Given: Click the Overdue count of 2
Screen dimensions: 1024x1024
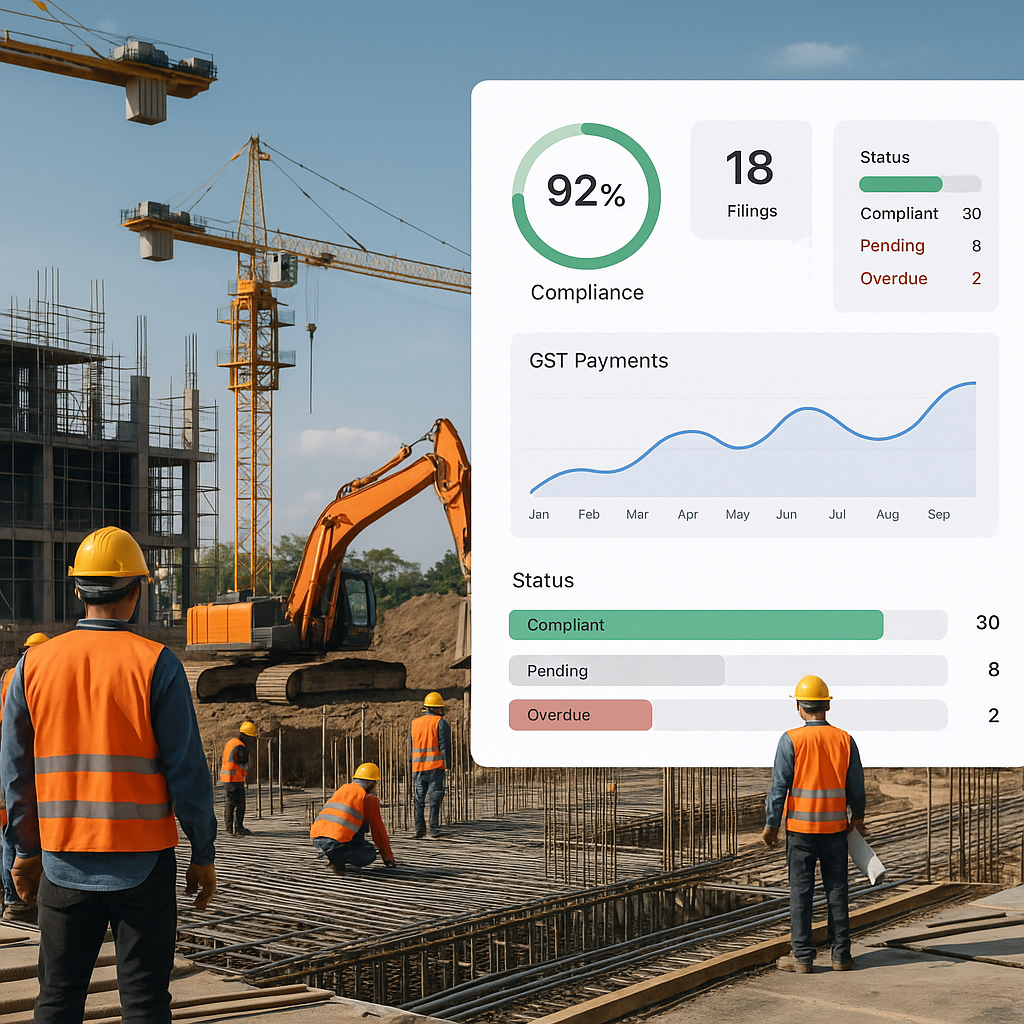Looking at the screenshot, I should 977,278.
